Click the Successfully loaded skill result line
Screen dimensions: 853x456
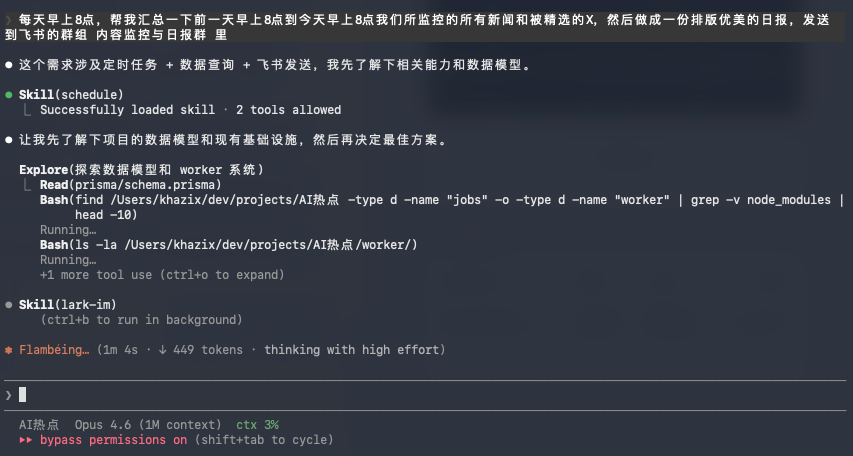click(x=190, y=110)
